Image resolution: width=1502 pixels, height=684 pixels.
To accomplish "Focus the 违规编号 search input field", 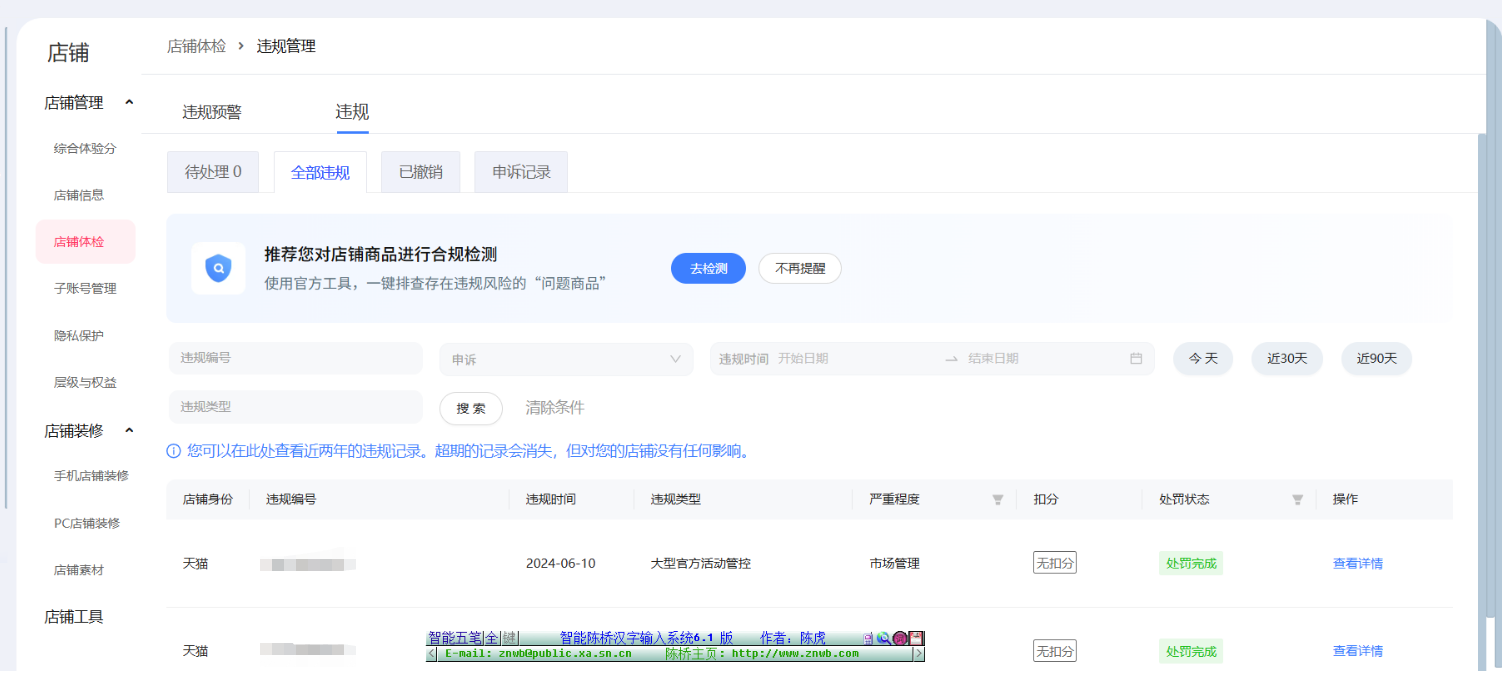I will point(295,358).
